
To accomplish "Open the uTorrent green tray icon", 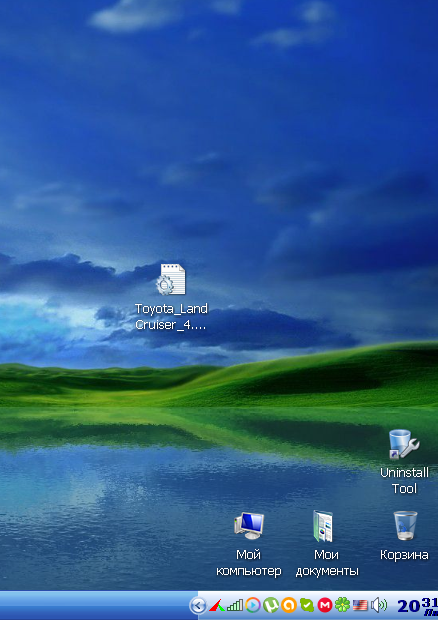I will 271,605.
